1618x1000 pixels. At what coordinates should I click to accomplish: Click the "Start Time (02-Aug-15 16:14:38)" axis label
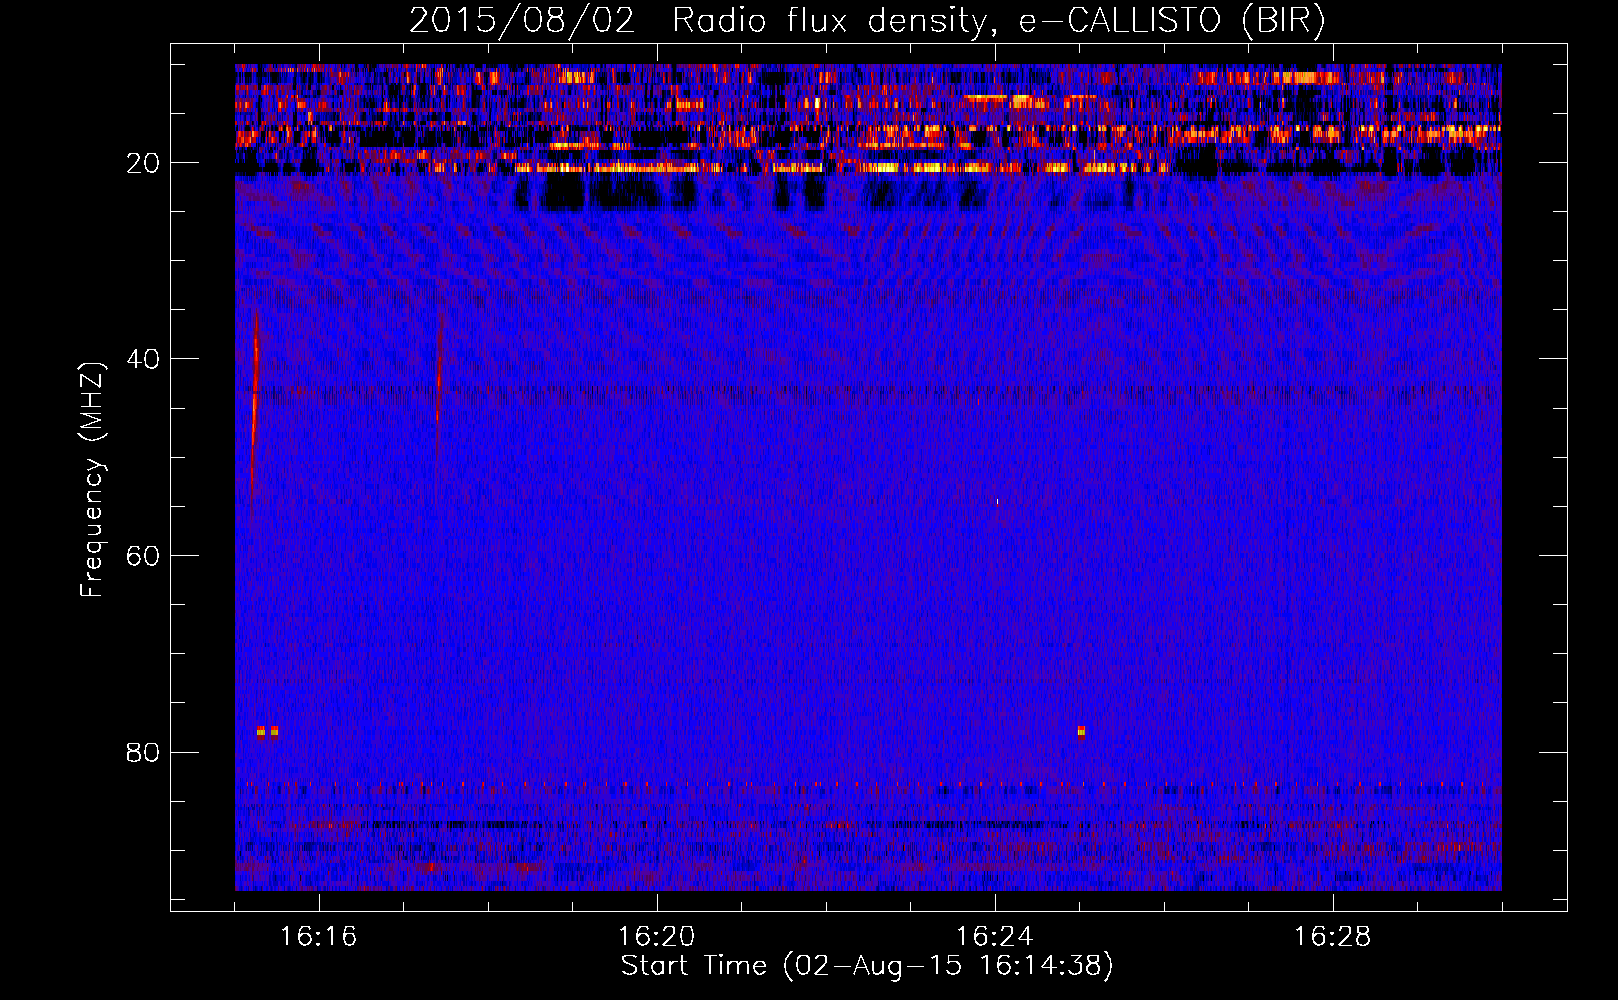point(867,966)
